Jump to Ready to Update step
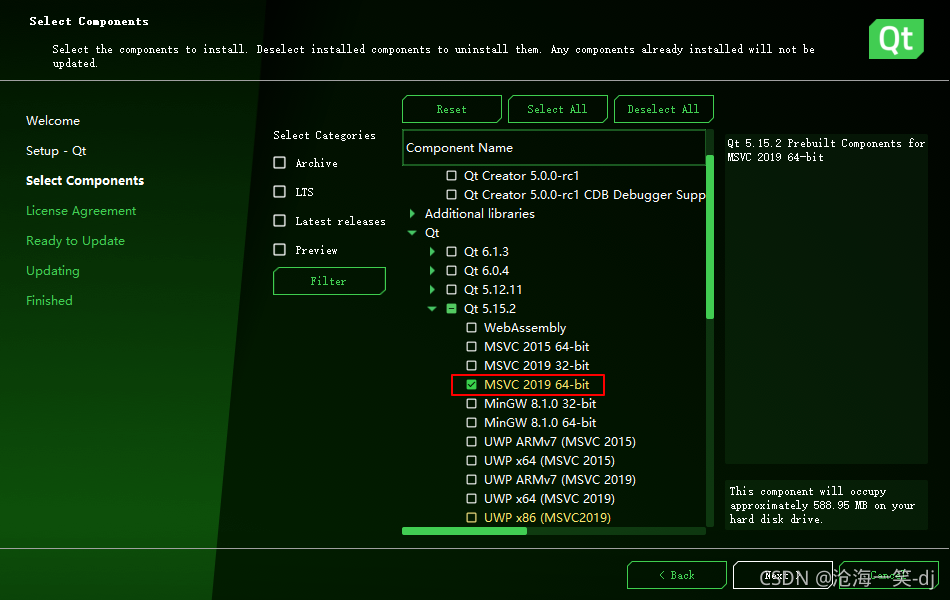950x600 pixels. click(x=75, y=241)
